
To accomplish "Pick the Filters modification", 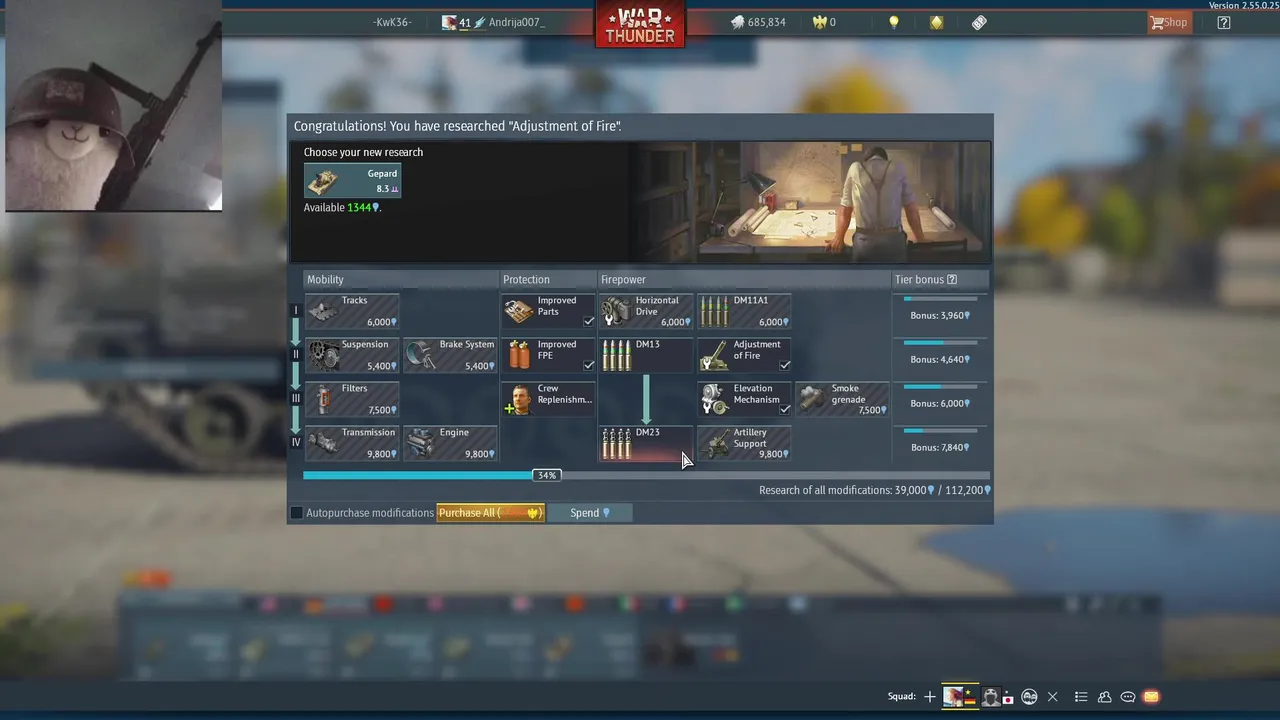I will (352, 399).
